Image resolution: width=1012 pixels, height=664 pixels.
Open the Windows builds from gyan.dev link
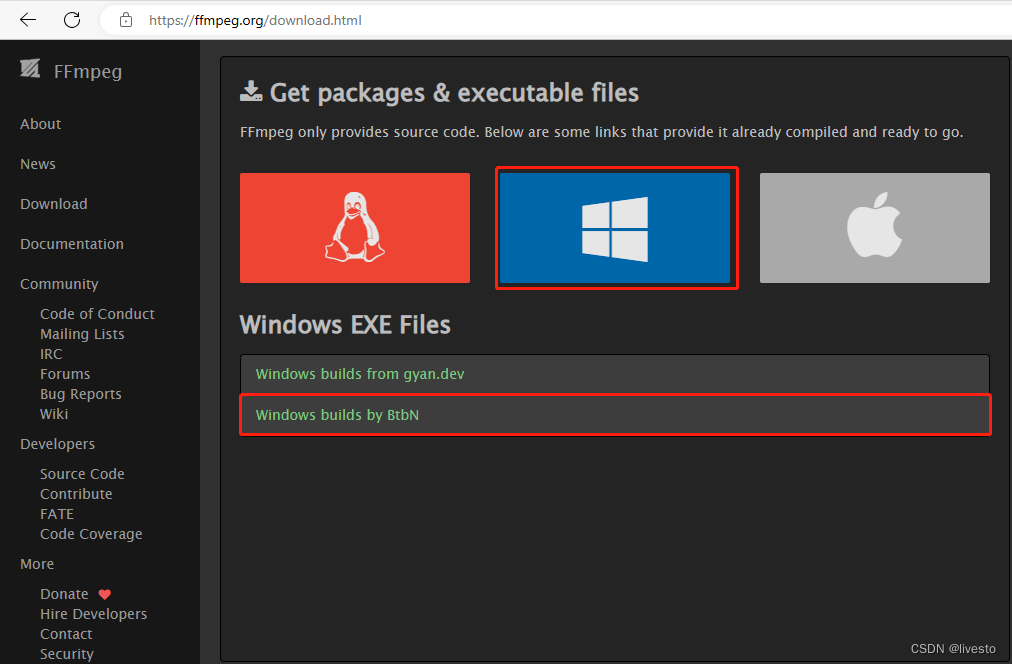359,373
